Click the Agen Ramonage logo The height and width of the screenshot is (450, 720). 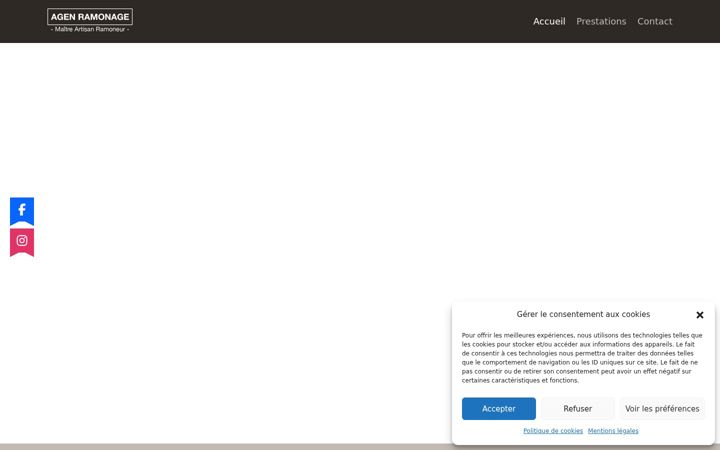tap(90, 21)
